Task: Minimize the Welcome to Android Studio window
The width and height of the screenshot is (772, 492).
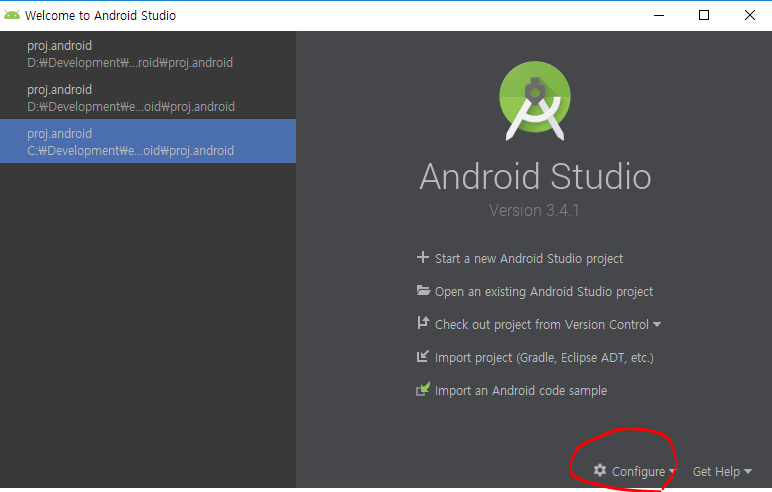Action: pyautogui.click(x=659, y=15)
